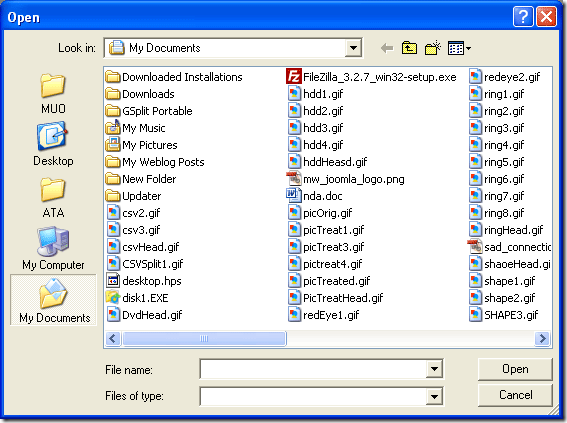Click the Help question mark button
The height and width of the screenshot is (423, 567).
pos(523,17)
